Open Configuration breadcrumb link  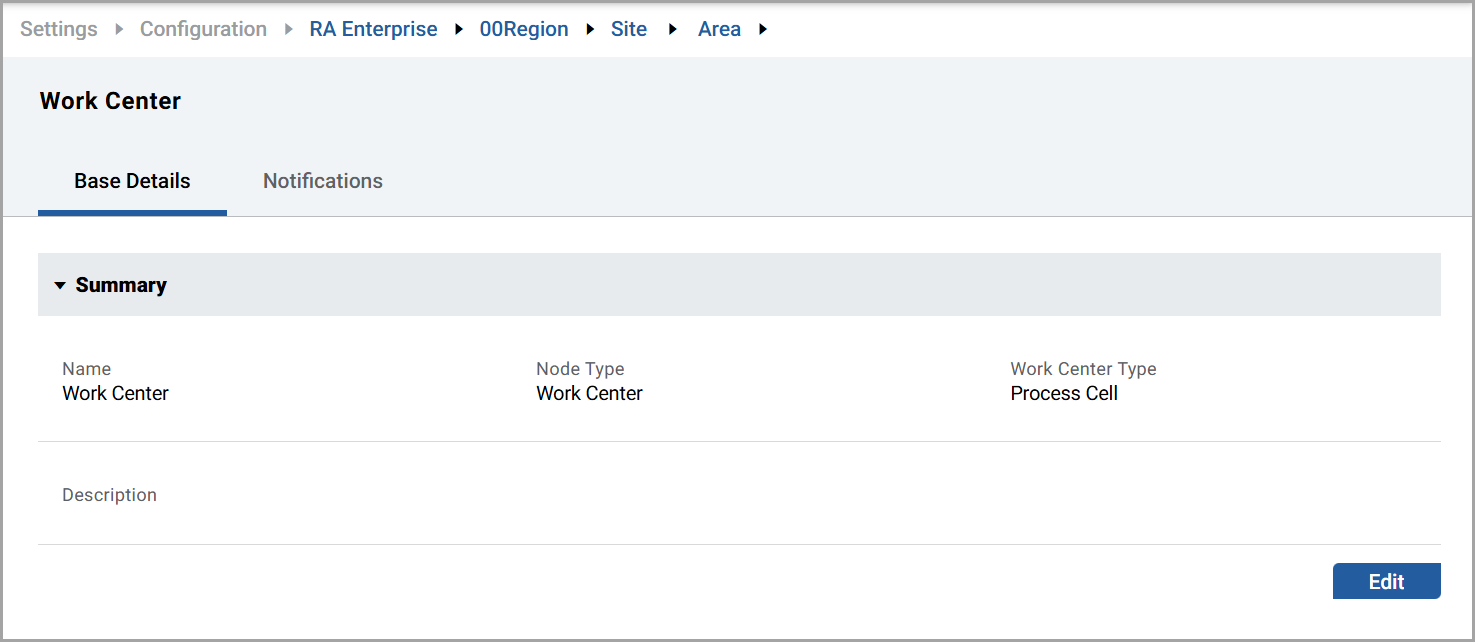pyautogui.click(x=203, y=29)
